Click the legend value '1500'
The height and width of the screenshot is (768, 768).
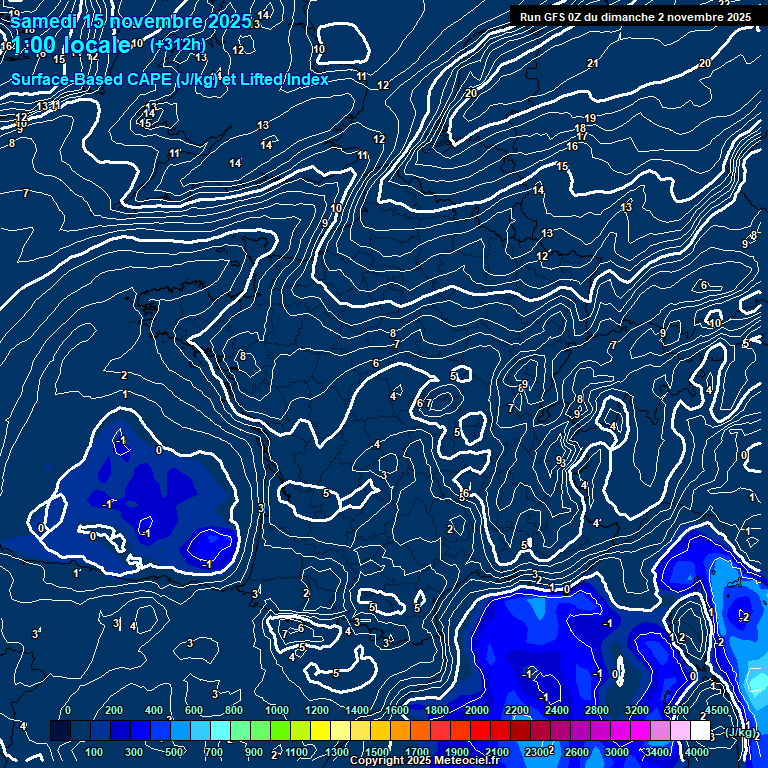[x=377, y=752]
